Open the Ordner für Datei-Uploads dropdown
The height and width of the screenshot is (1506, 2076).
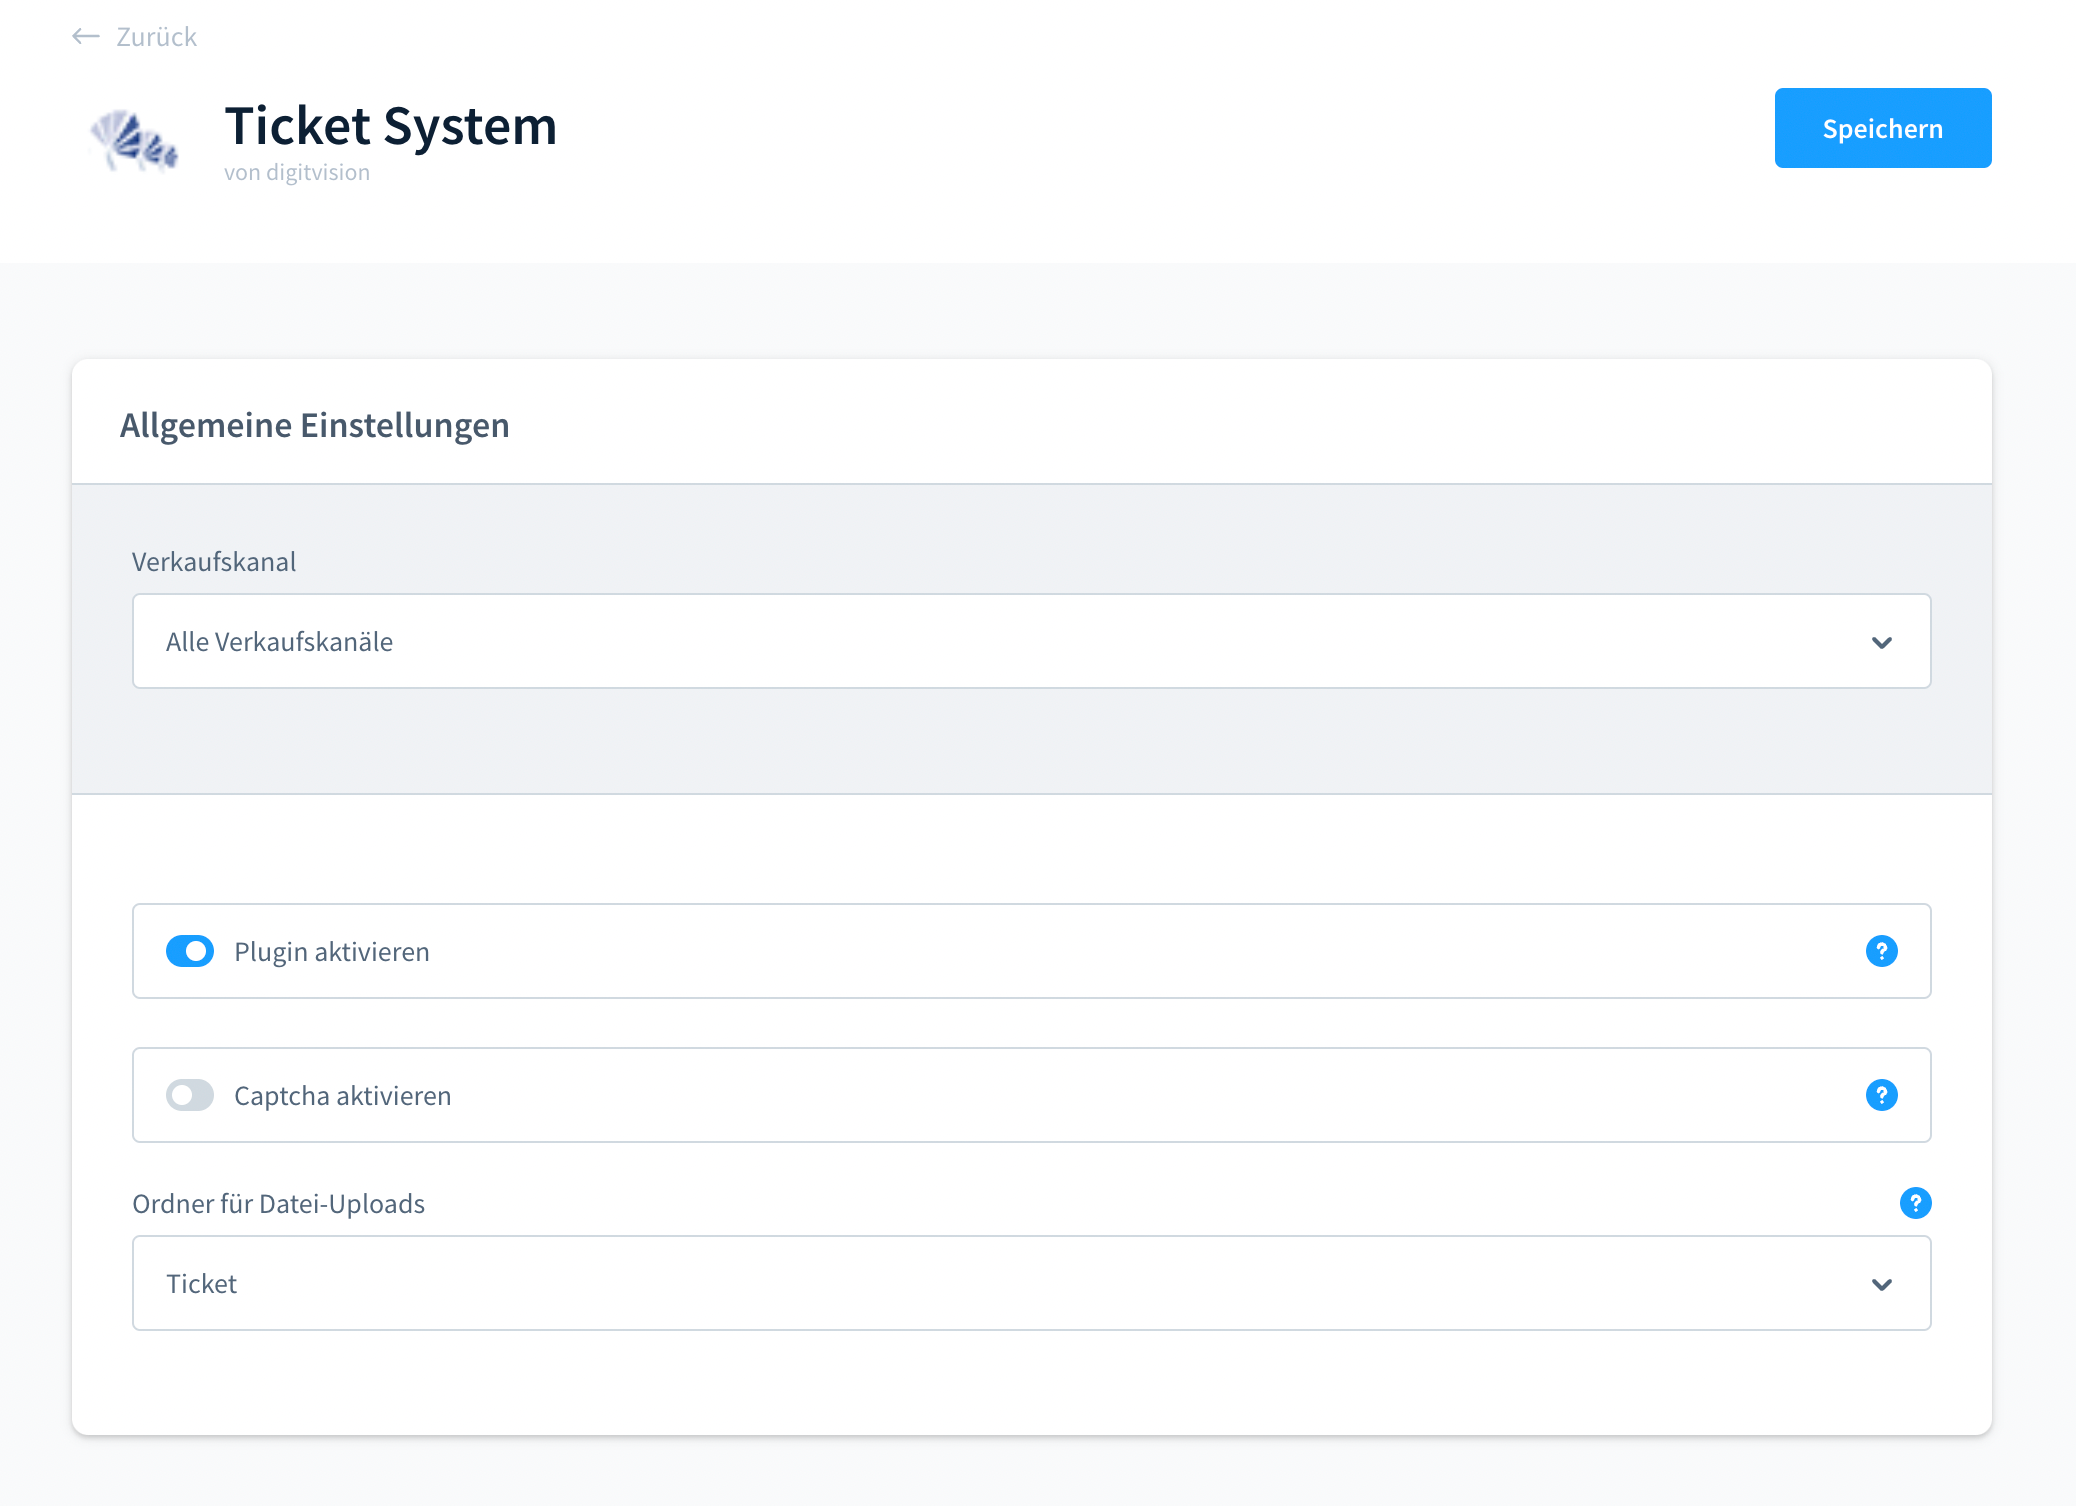[x=1031, y=1283]
